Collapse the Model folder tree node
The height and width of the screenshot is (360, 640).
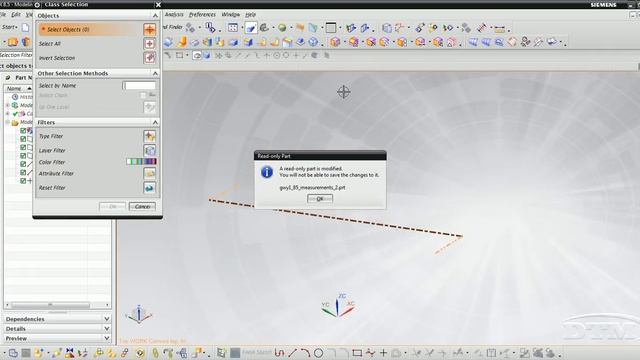tap(7, 122)
